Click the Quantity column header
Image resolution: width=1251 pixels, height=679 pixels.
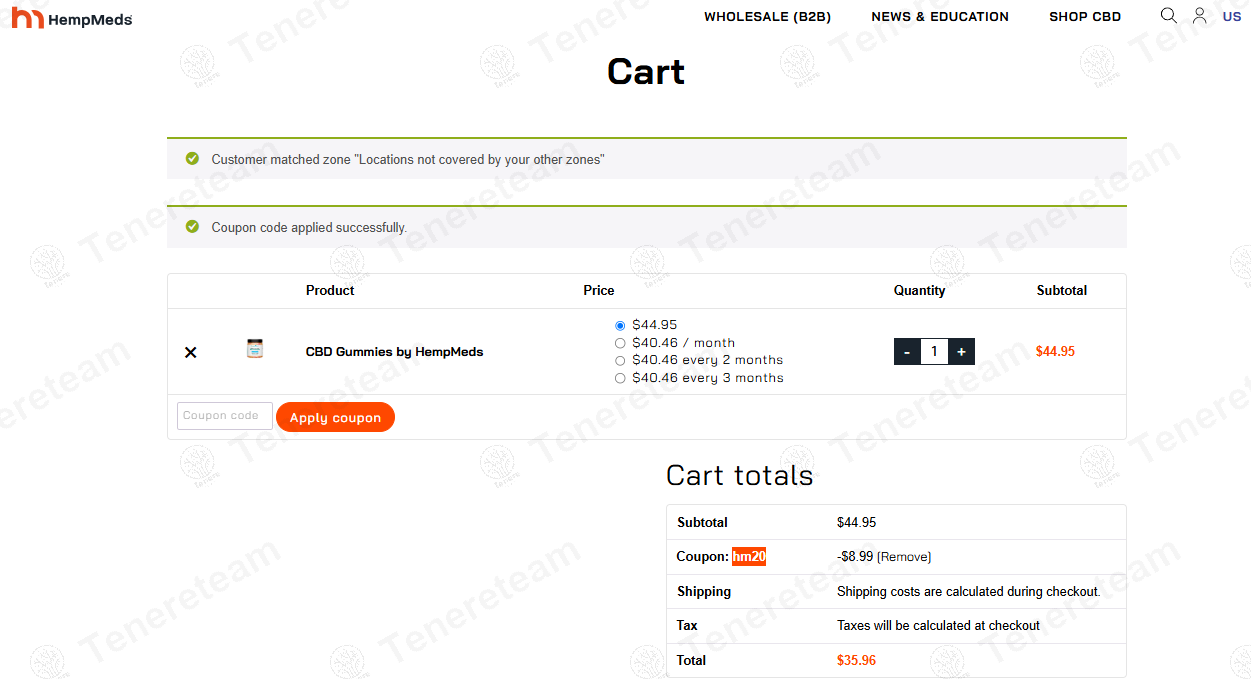tap(919, 291)
